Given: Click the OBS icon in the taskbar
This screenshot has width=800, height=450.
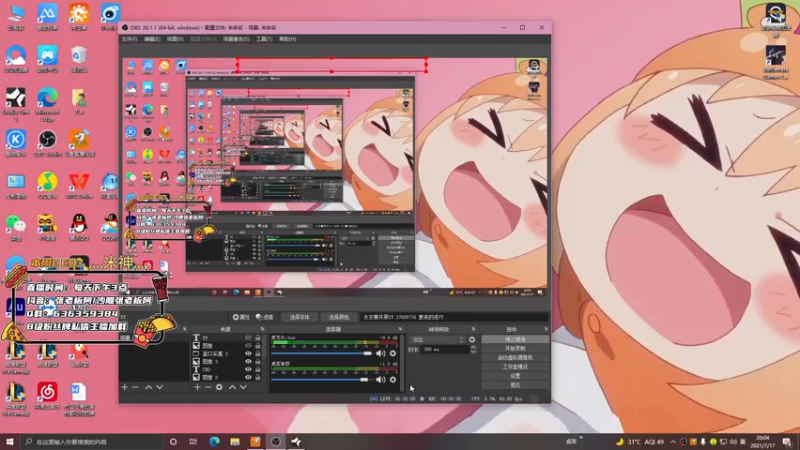Looking at the screenshot, I should pos(276,441).
